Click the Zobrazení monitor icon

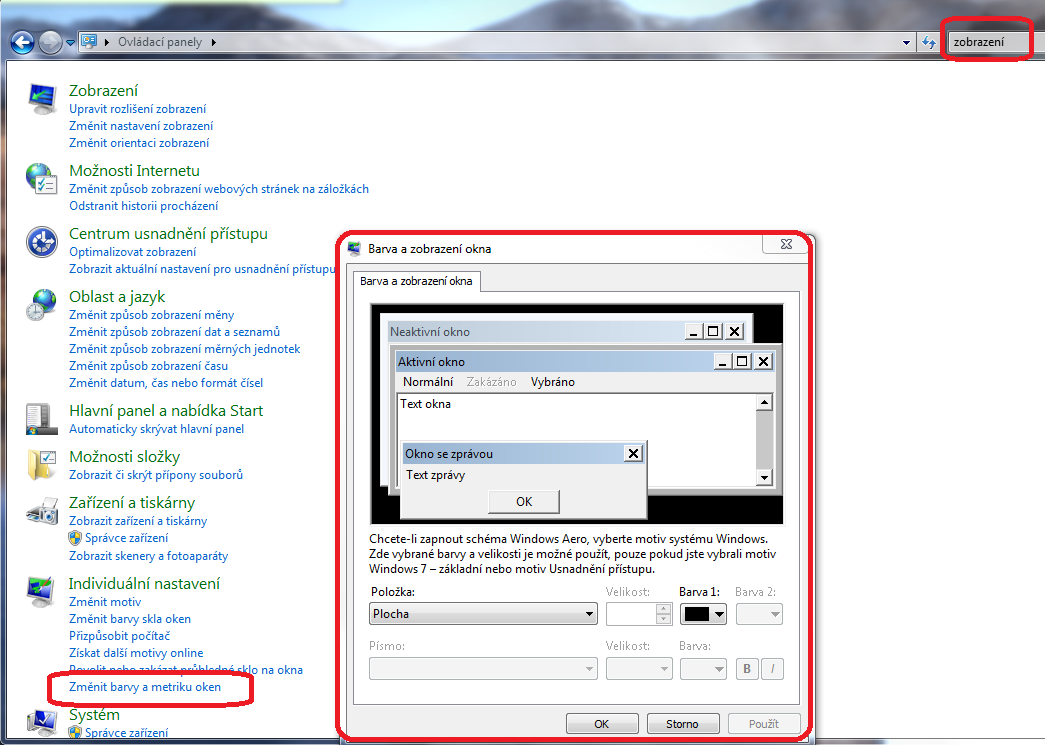tap(41, 100)
